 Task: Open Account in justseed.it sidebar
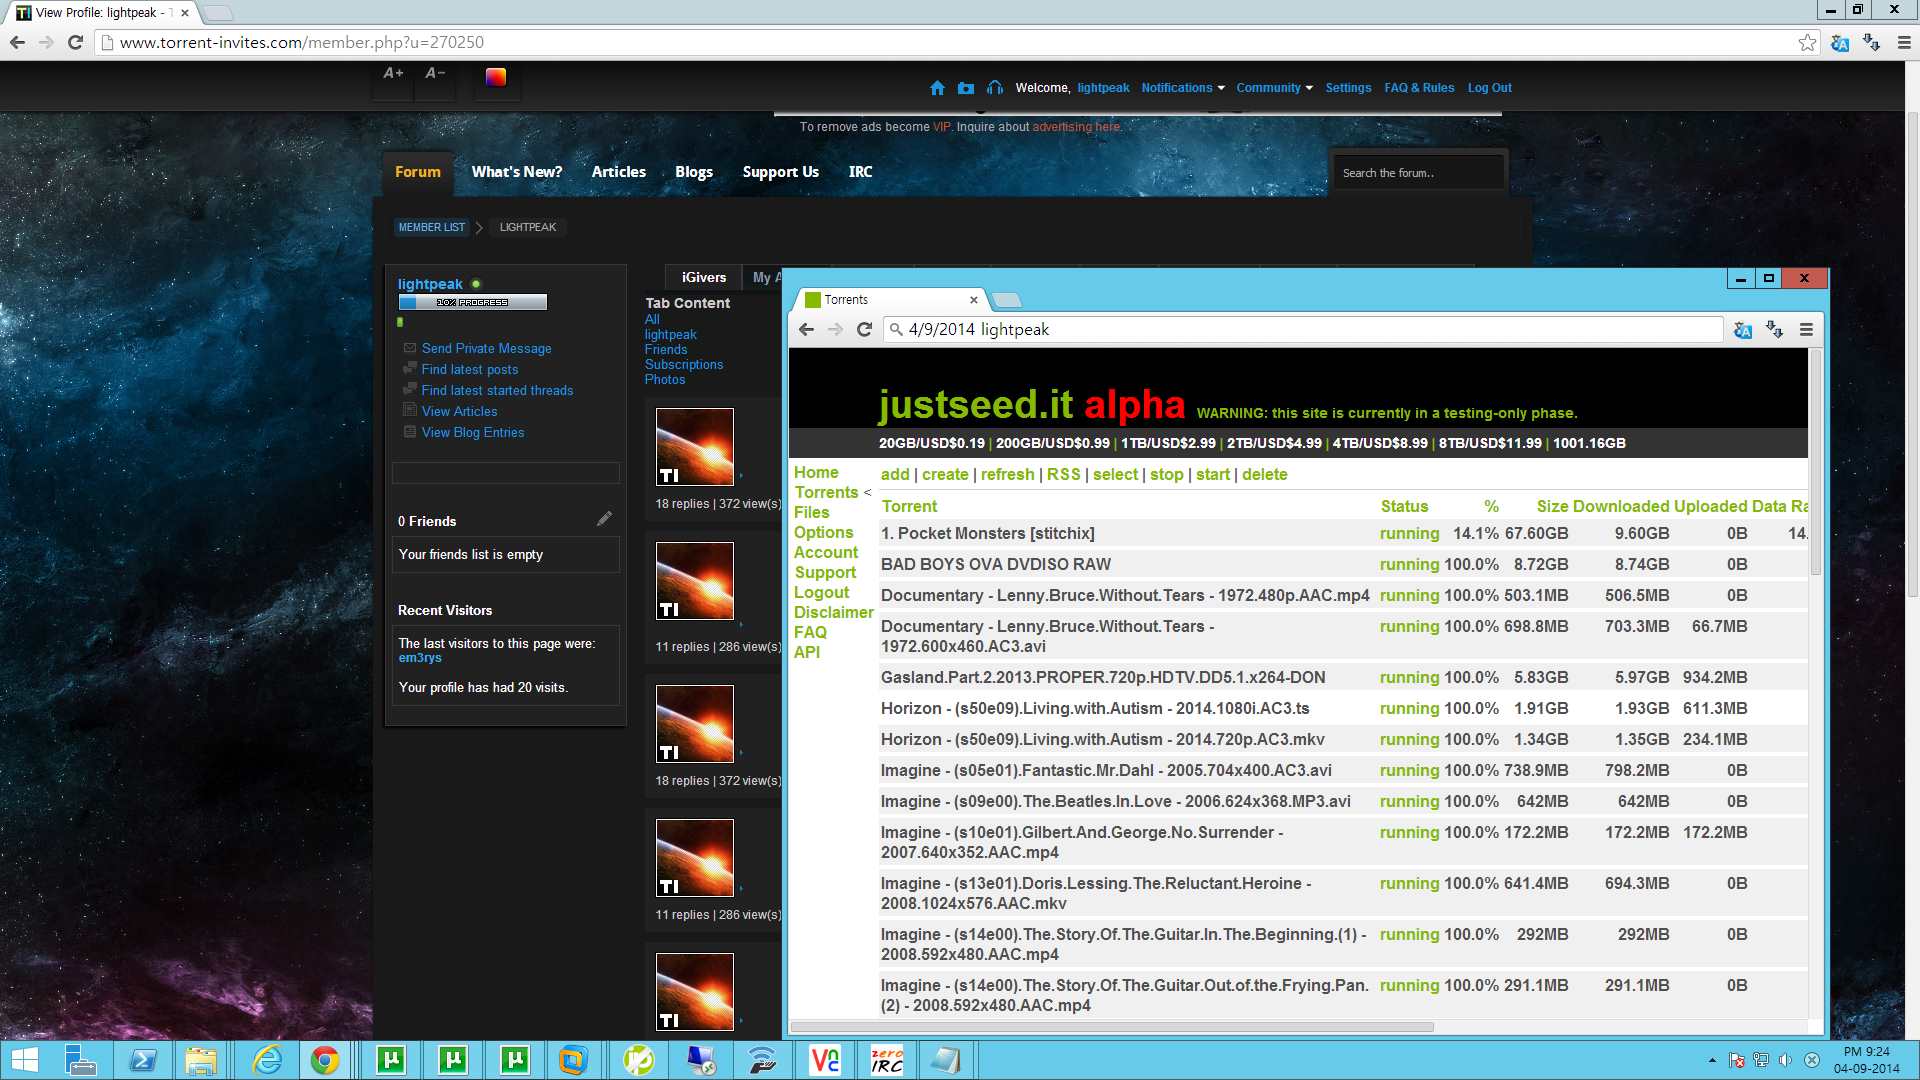(x=826, y=552)
